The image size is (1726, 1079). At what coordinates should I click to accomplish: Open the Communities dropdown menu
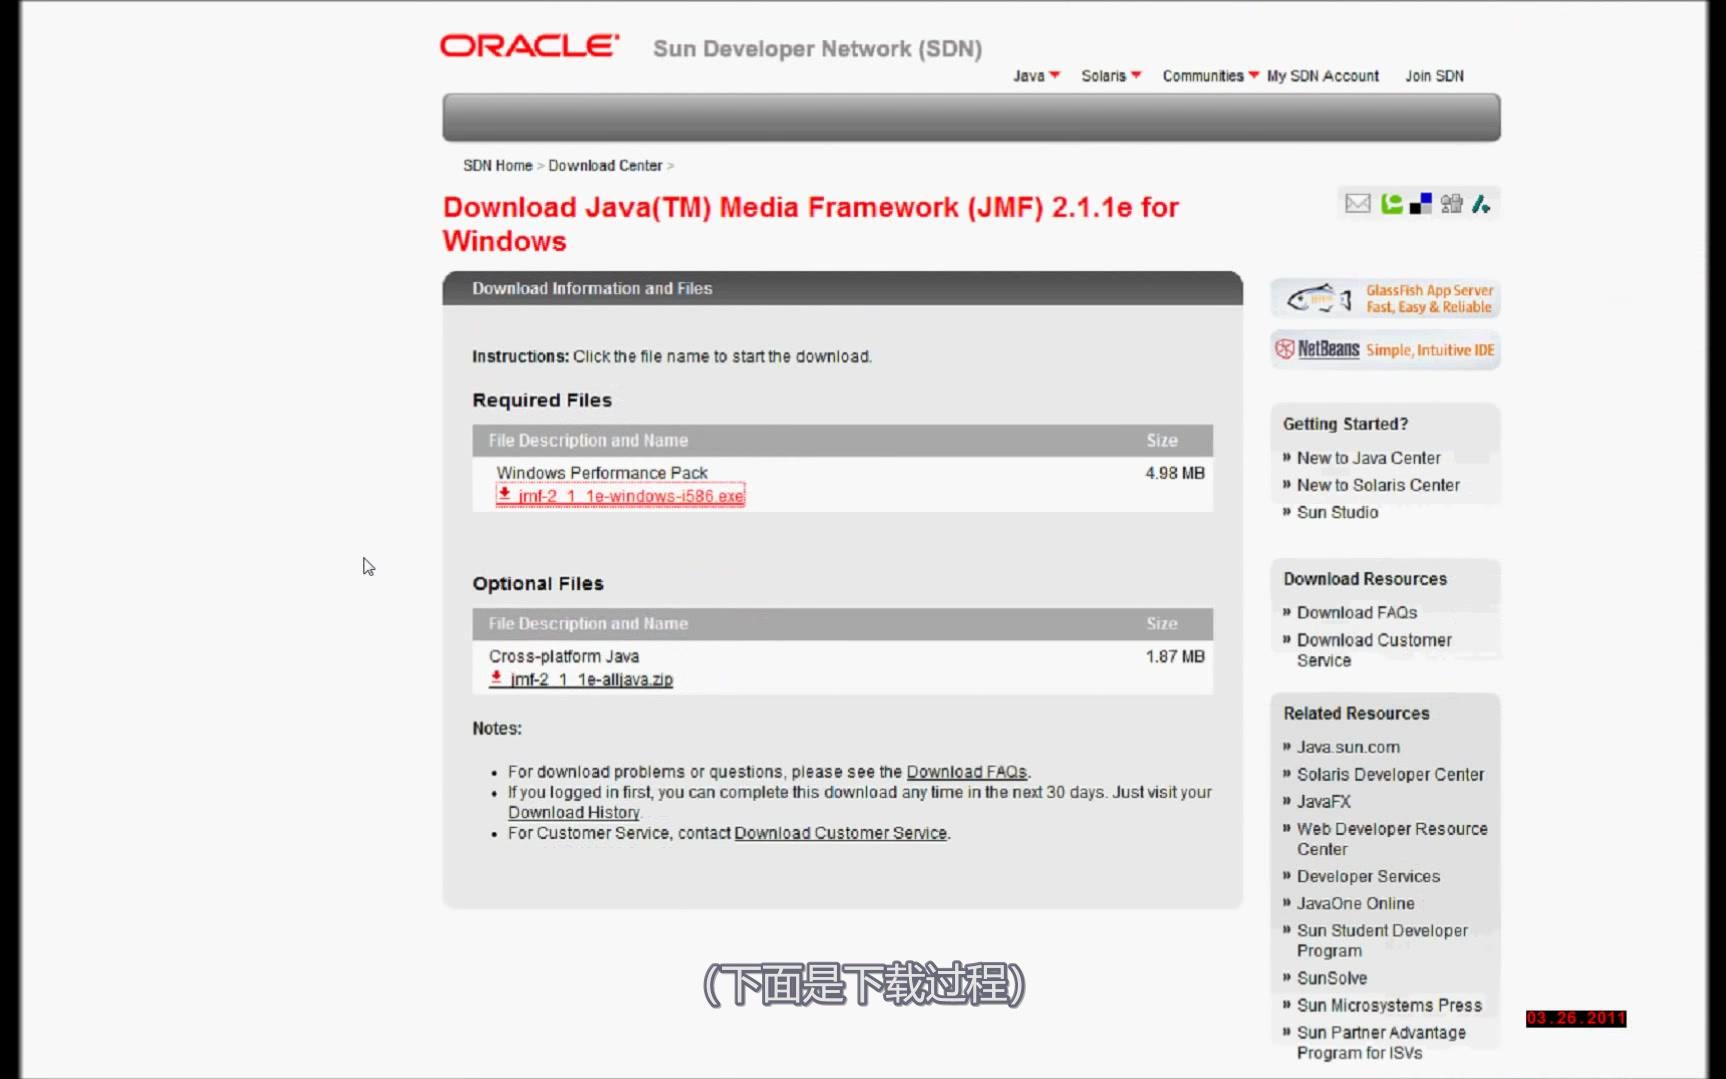[x=1210, y=76]
